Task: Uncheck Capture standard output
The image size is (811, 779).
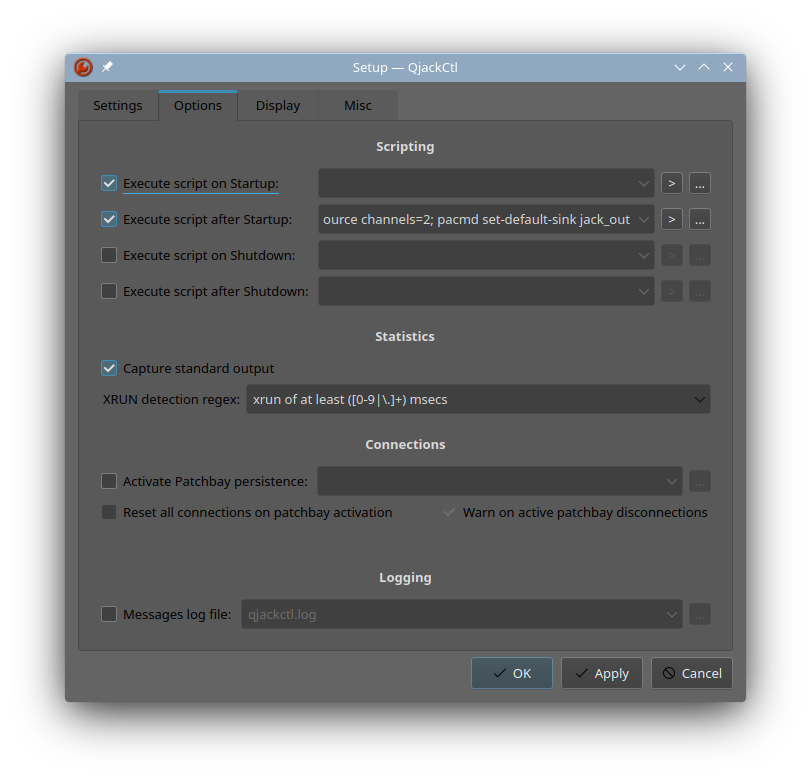Action: pyautogui.click(x=109, y=368)
